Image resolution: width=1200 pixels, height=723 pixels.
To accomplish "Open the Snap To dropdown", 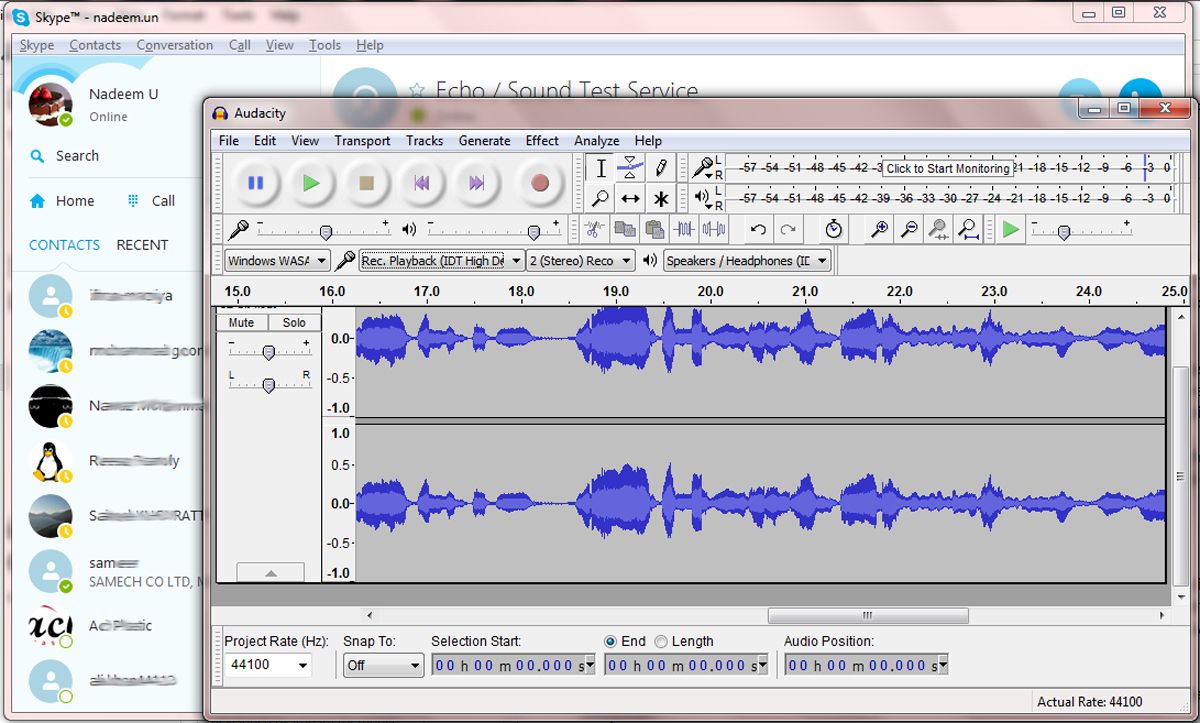I will click(384, 665).
